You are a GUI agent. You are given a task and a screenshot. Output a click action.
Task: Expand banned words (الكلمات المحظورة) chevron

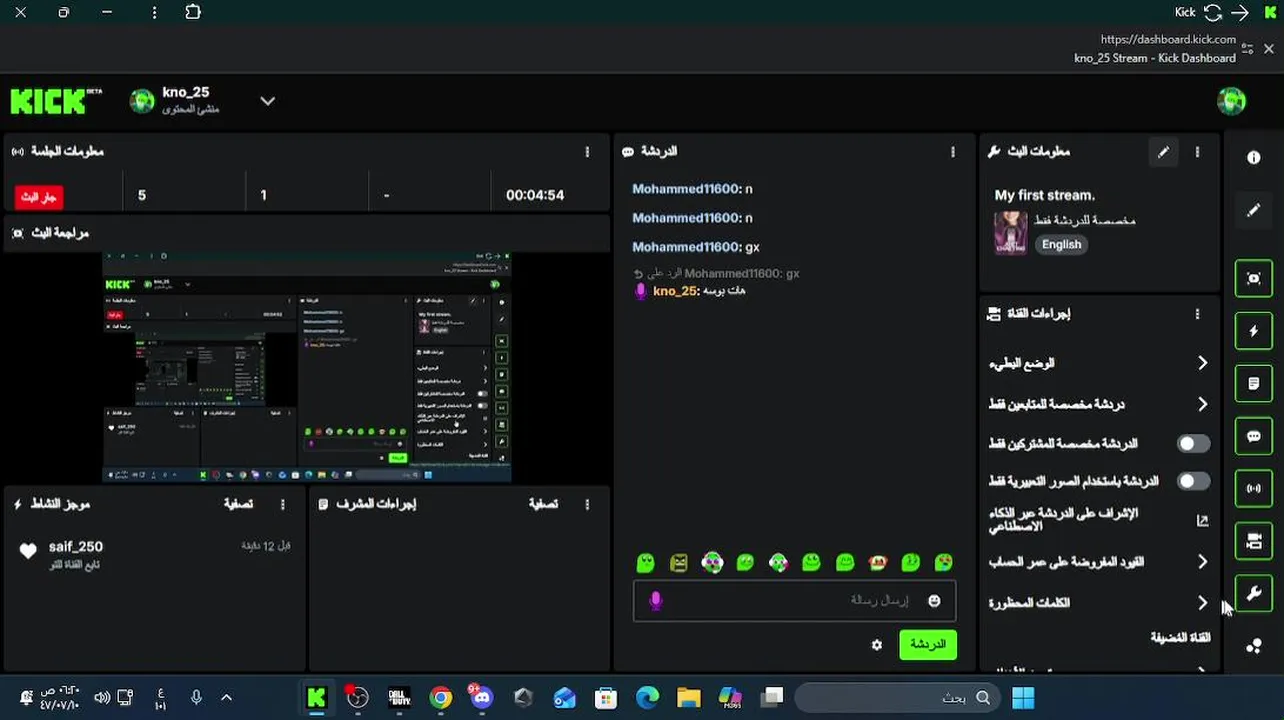[1202, 603]
